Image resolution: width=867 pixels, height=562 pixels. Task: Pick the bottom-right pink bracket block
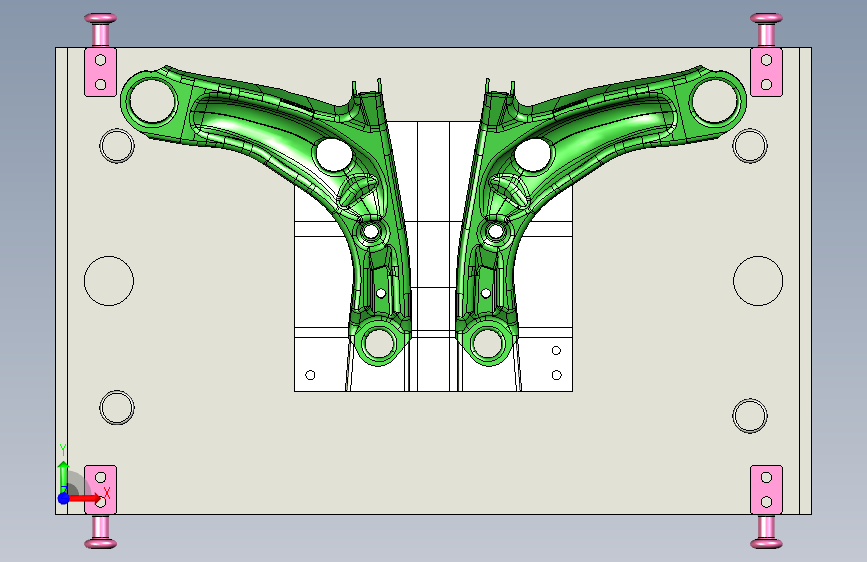(x=766, y=490)
